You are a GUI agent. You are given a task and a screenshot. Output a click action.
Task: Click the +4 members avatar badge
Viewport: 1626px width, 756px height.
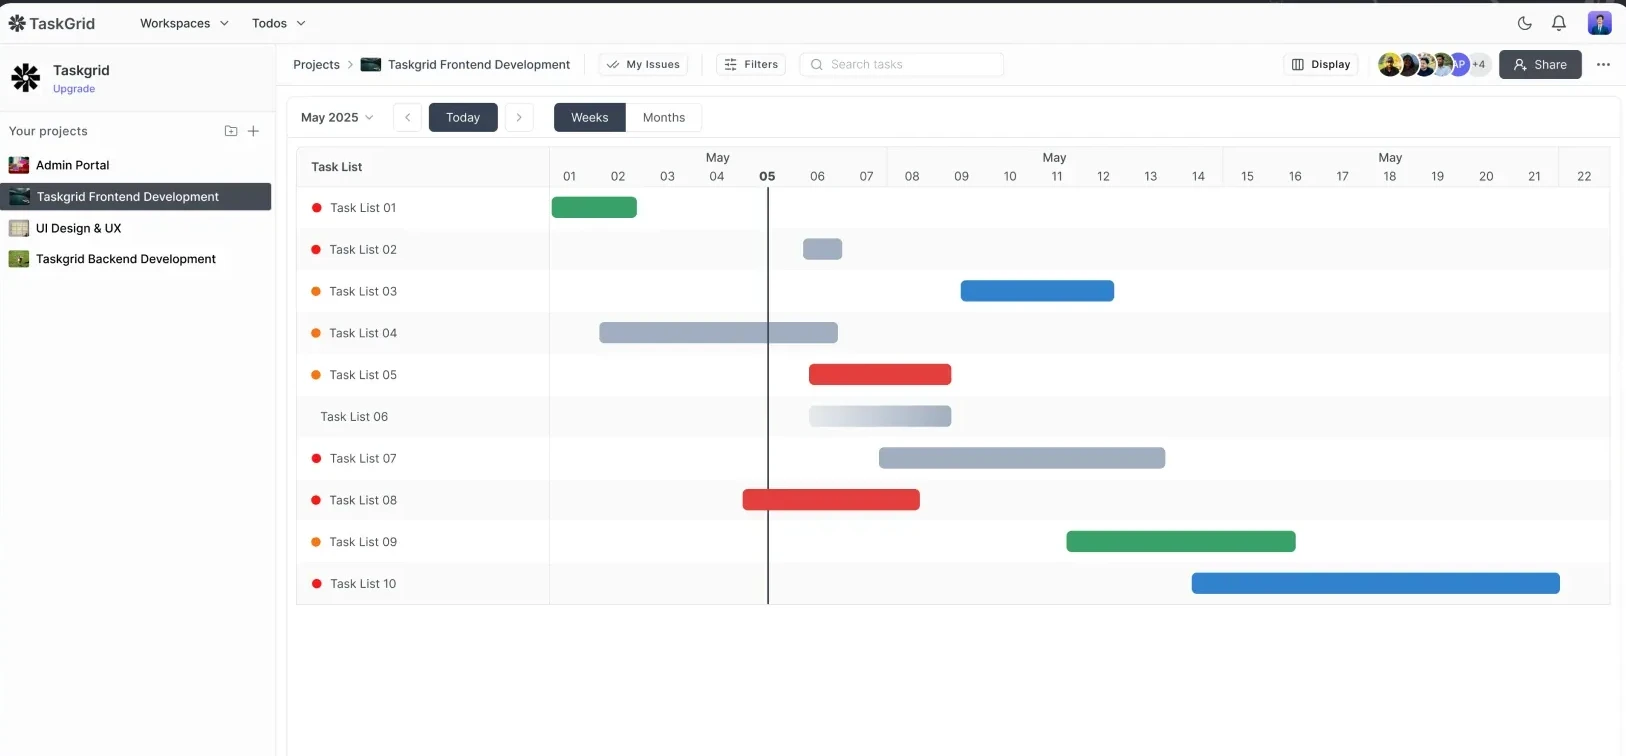[1479, 64]
